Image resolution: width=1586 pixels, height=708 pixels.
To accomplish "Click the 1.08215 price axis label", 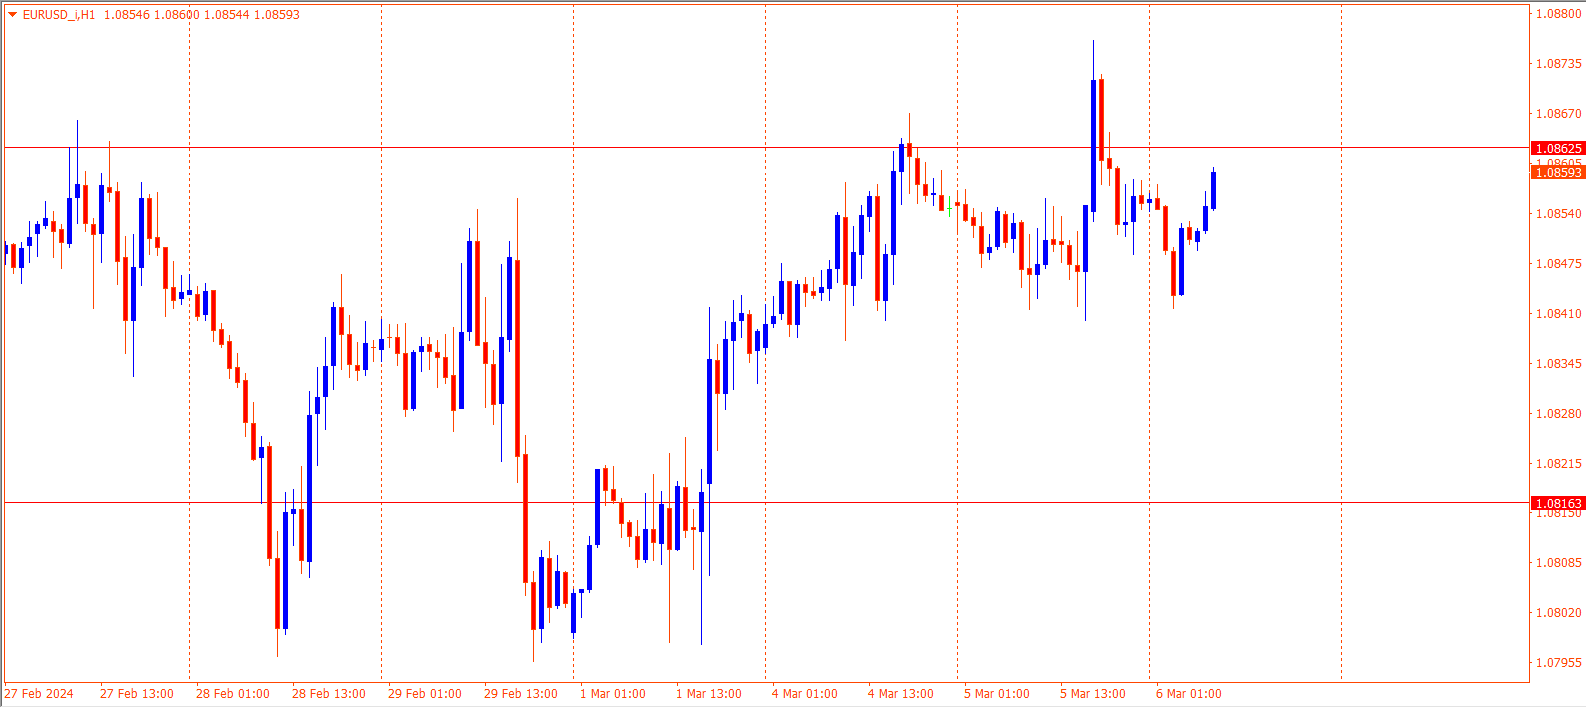I will click(1559, 464).
